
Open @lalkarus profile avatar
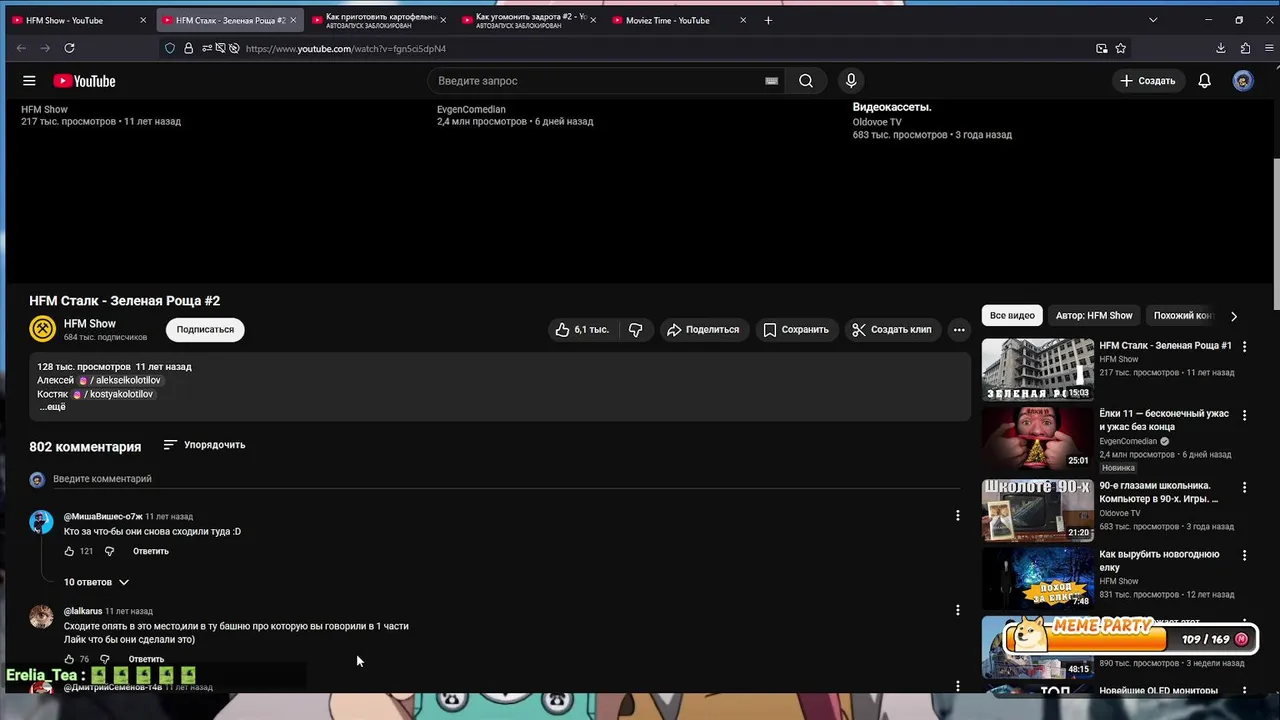pos(41,616)
